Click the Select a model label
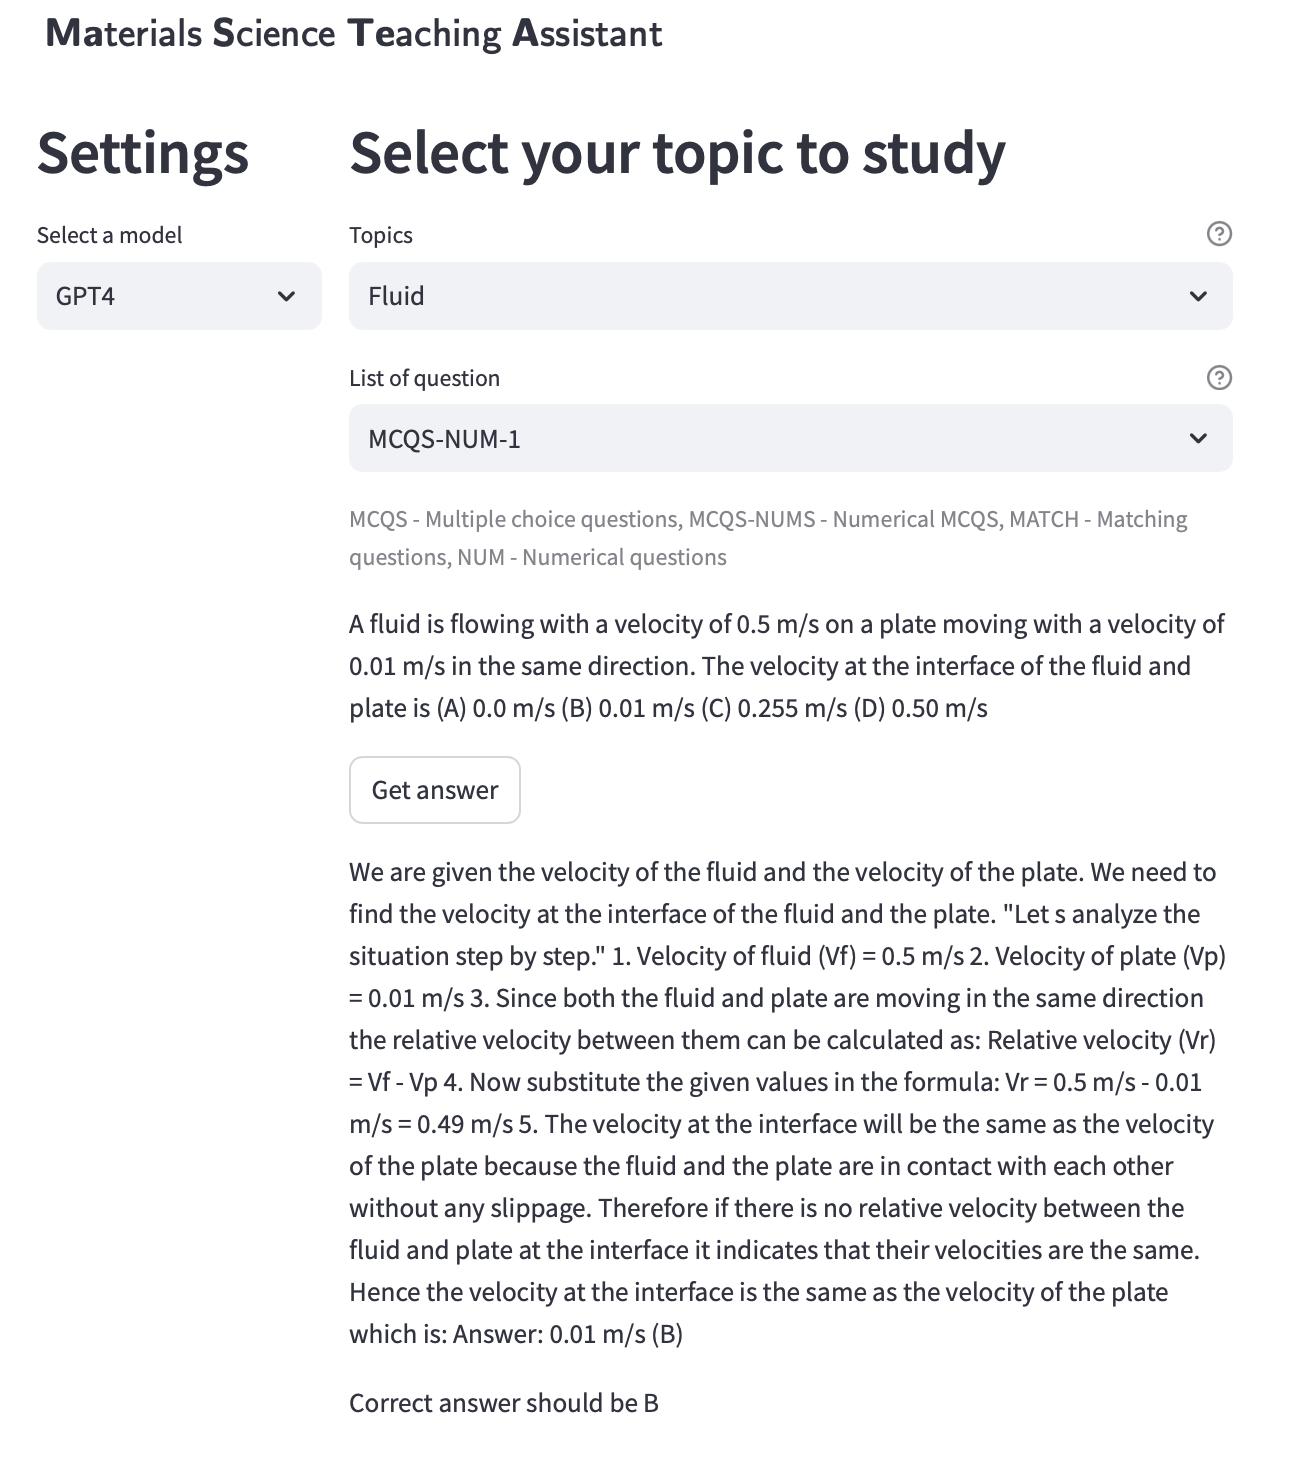 [110, 235]
